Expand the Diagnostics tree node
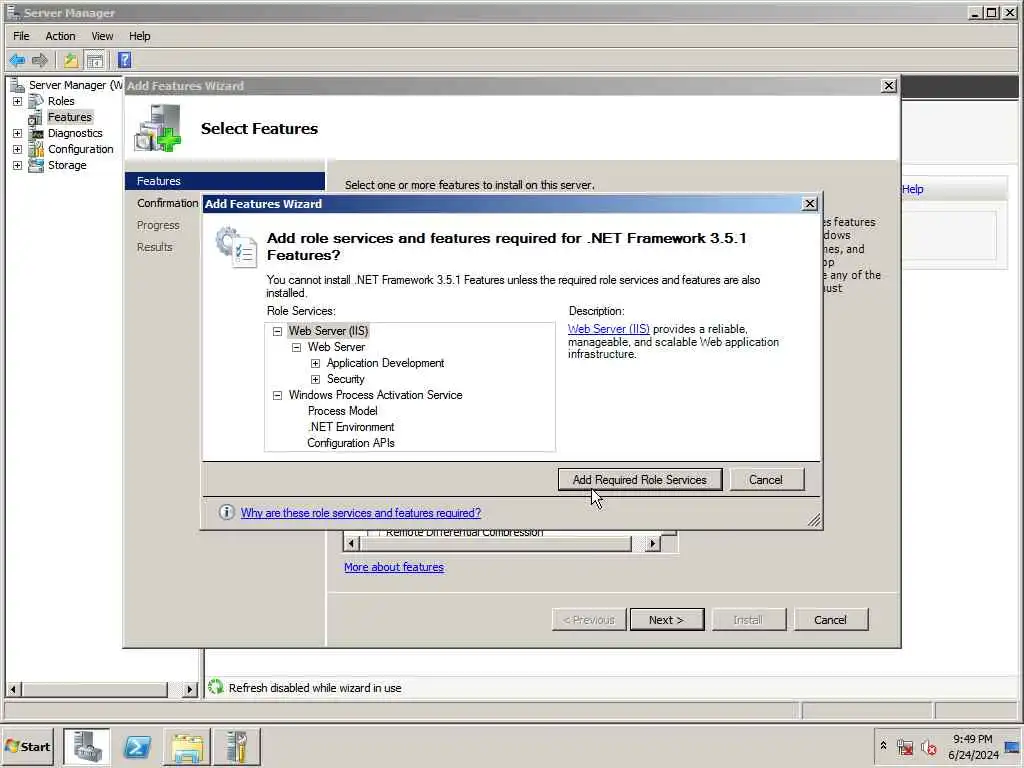The height and width of the screenshot is (768, 1024). [x=18, y=133]
